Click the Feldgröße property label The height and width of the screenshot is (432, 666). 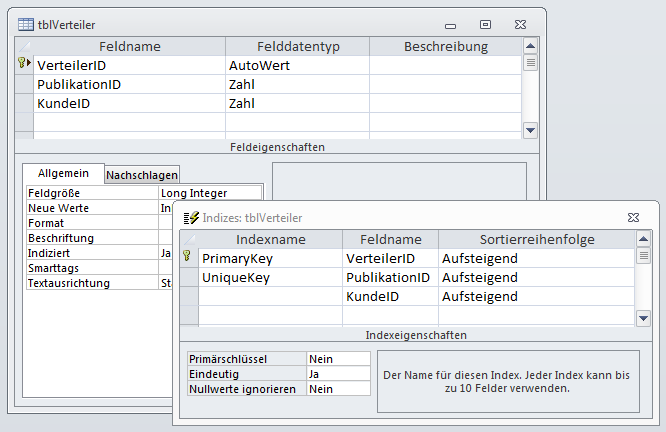point(92,193)
